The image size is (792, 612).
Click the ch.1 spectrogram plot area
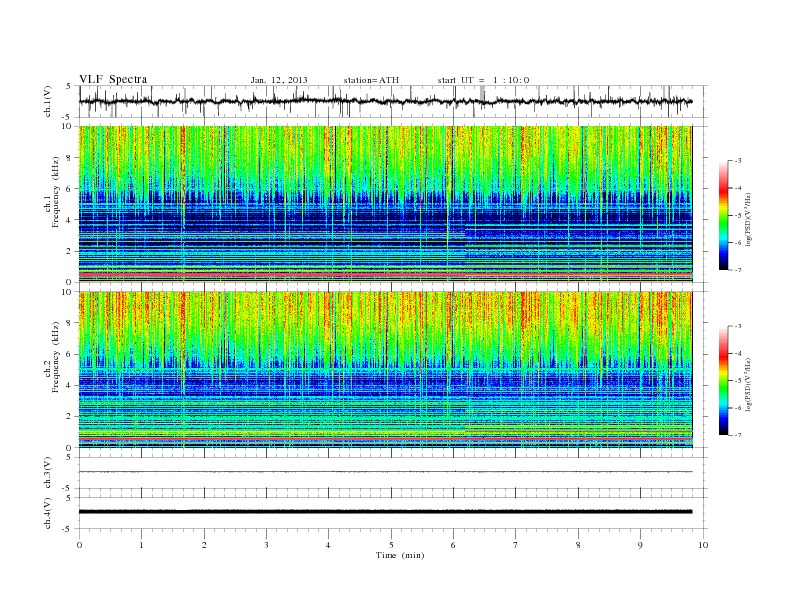tap(385, 204)
